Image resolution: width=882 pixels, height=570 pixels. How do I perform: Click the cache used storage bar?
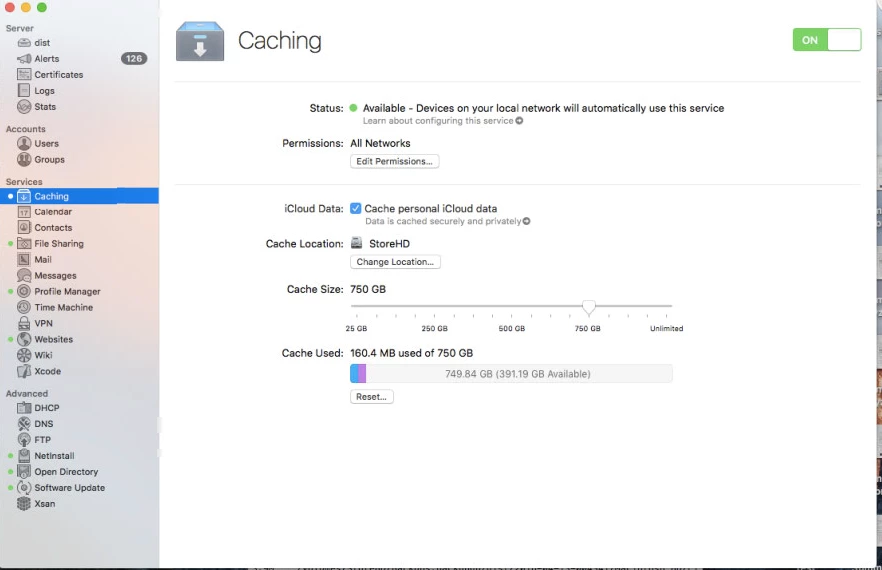pyautogui.click(x=511, y=374)
